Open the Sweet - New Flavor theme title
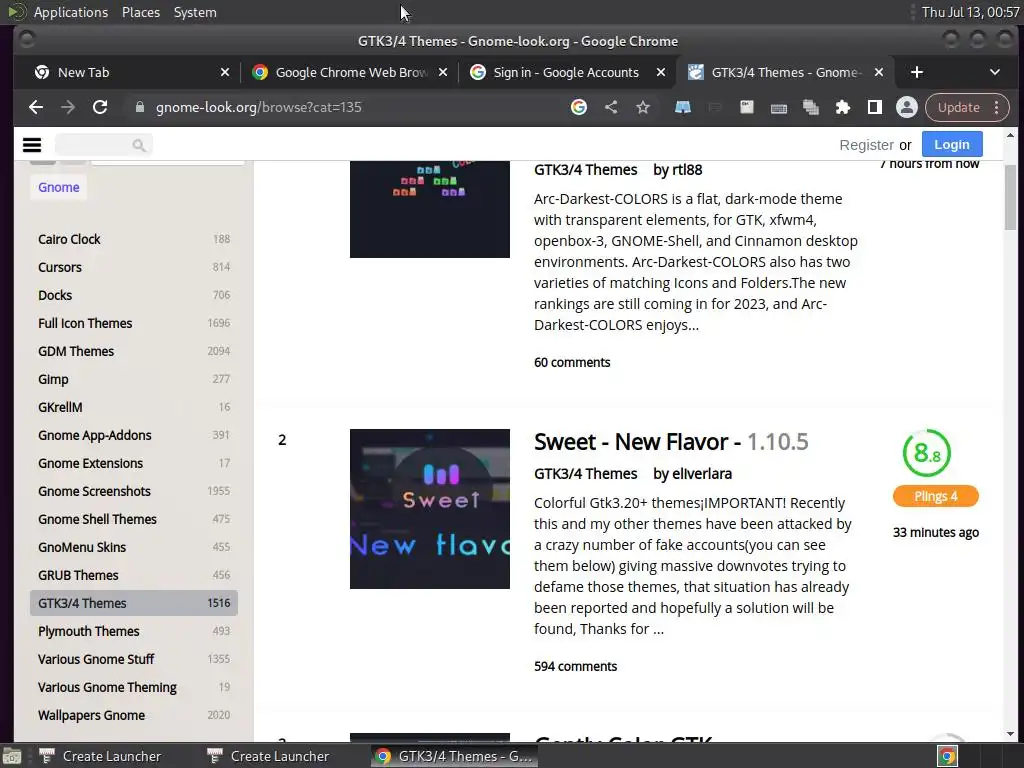Screen dimensions: 1024x768 click(671, 442)
